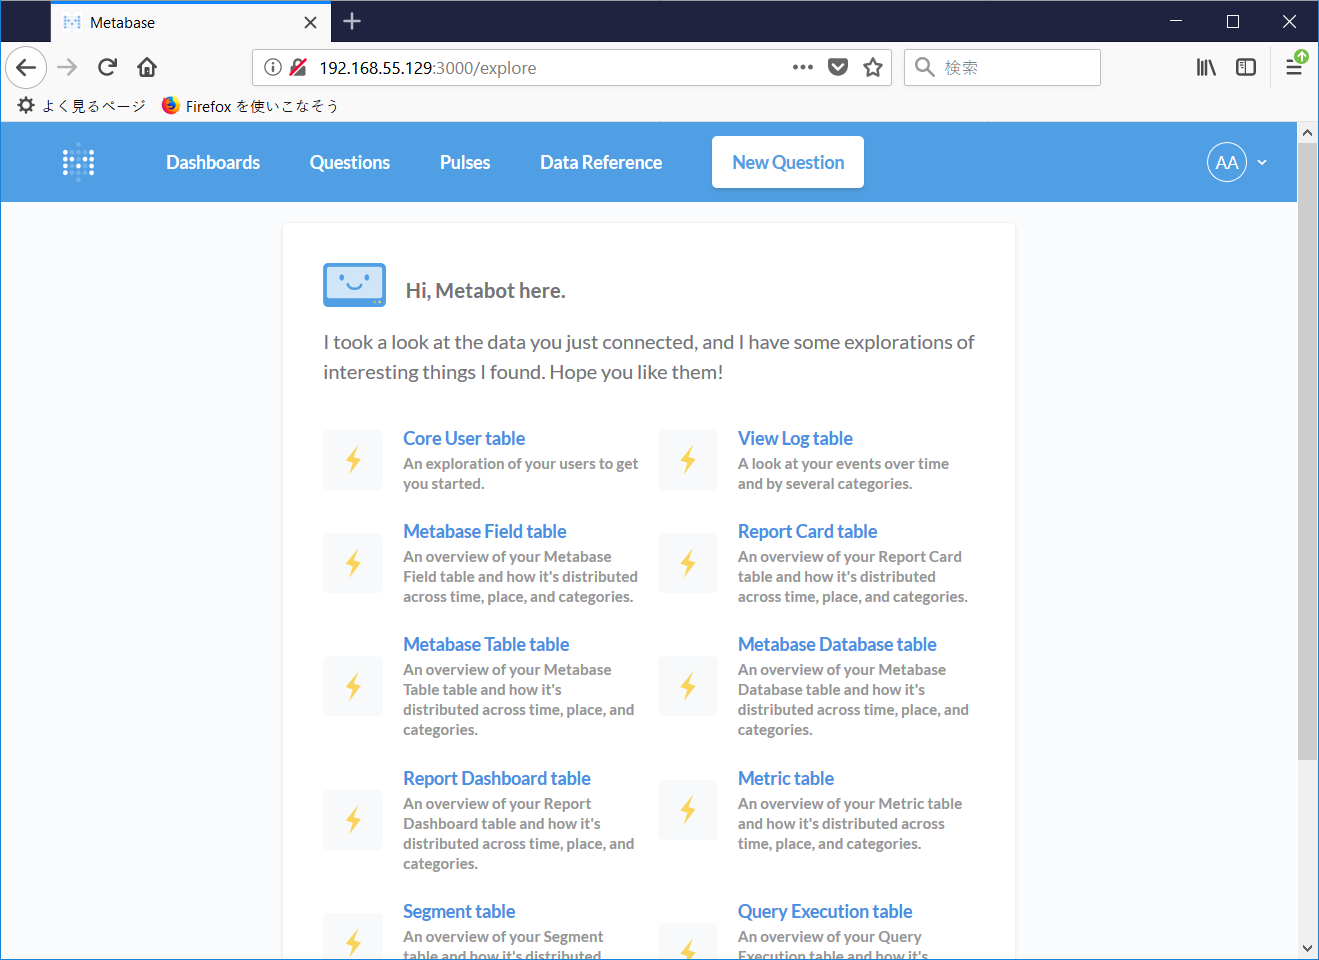Open the Firefox hamburger menu
This screenshot has width=1319, height=960.
[x=1294, y=67]
